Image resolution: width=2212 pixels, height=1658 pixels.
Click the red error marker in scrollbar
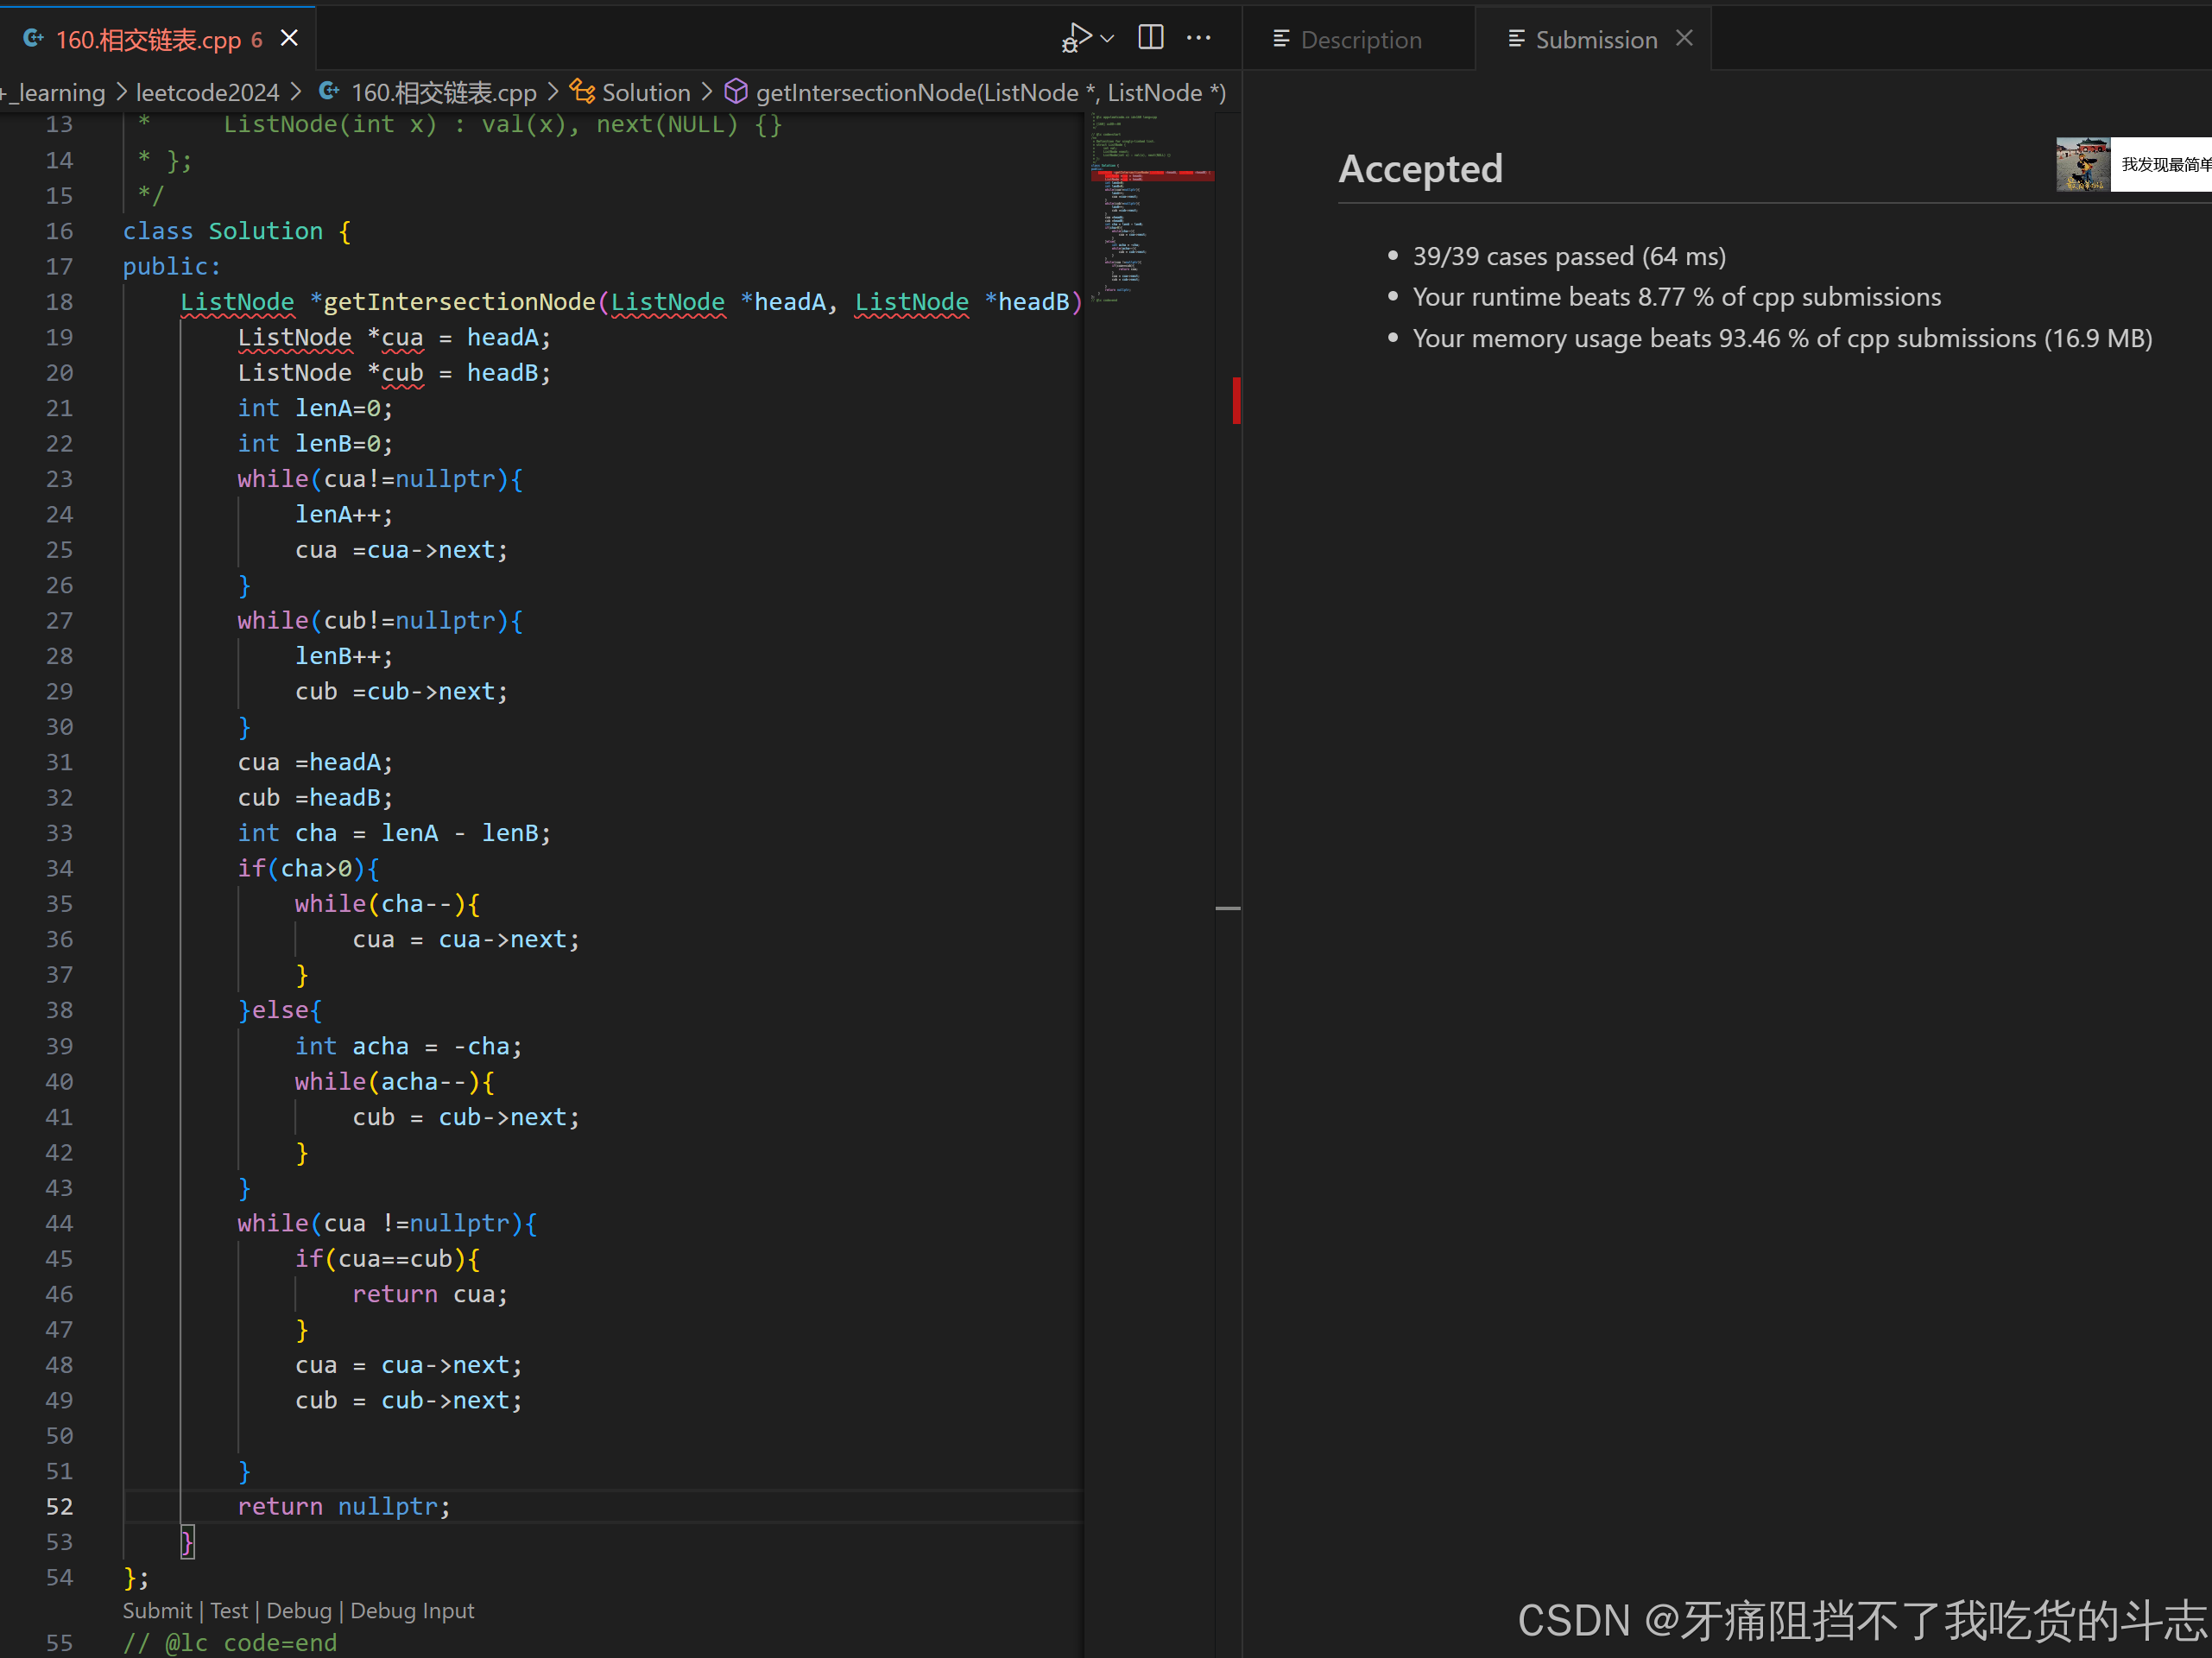point(1237,401)
